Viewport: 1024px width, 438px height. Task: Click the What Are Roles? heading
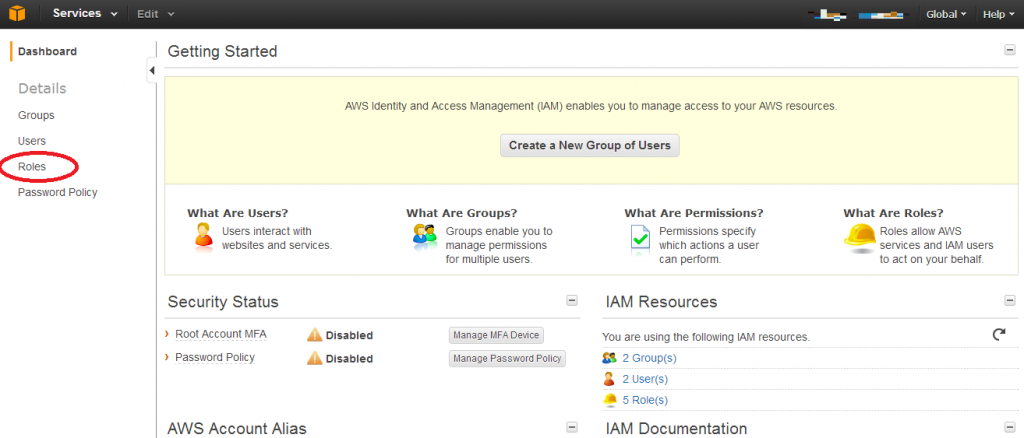click(x=893, y=213)
